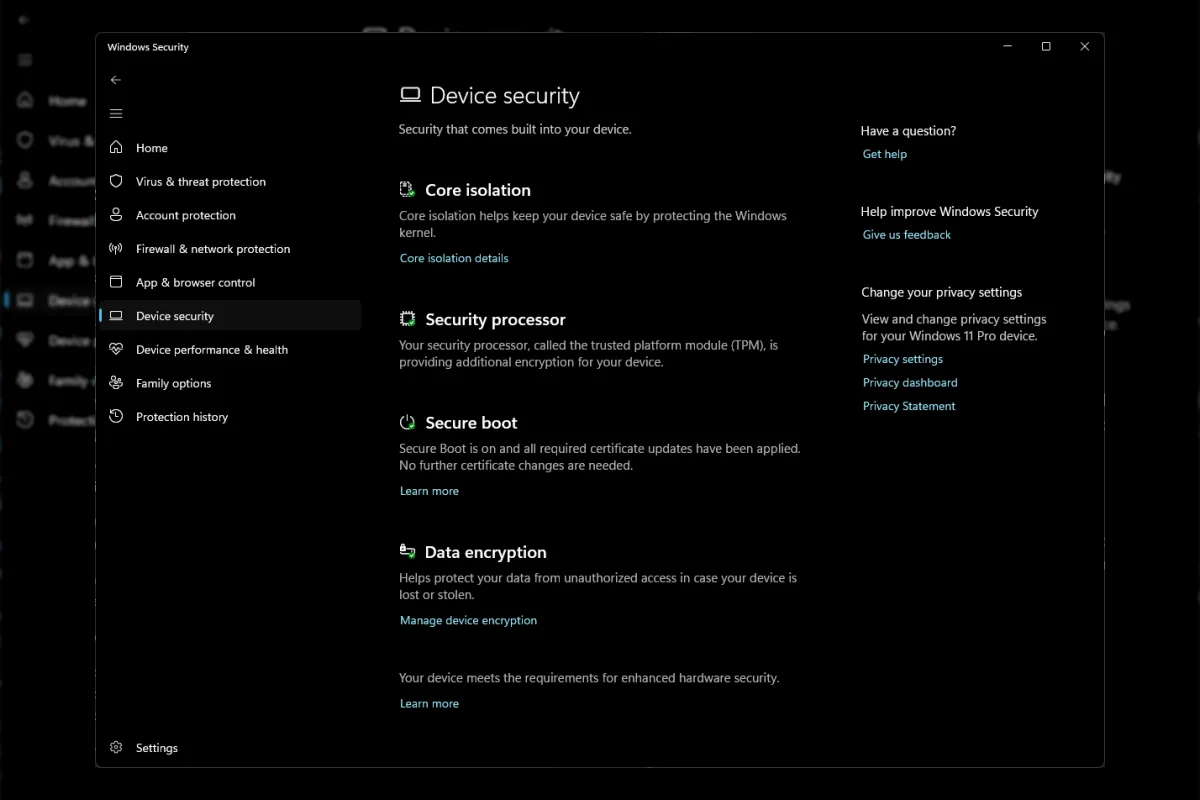
Task: Click the Get help link
Action: (885, 154)
